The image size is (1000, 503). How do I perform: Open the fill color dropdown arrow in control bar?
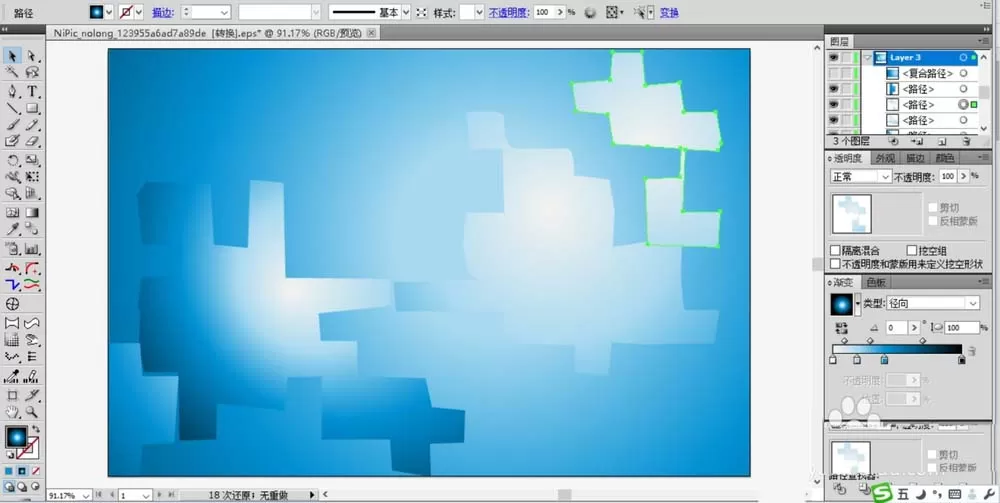(x=109, y=11)
